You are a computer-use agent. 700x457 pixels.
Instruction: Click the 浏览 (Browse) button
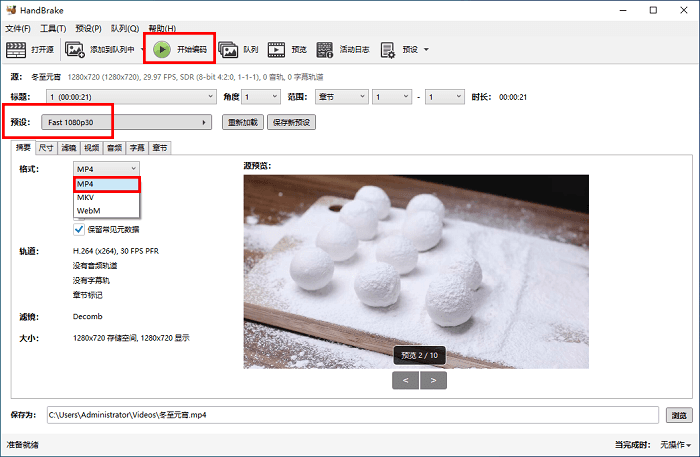point(679,415)
